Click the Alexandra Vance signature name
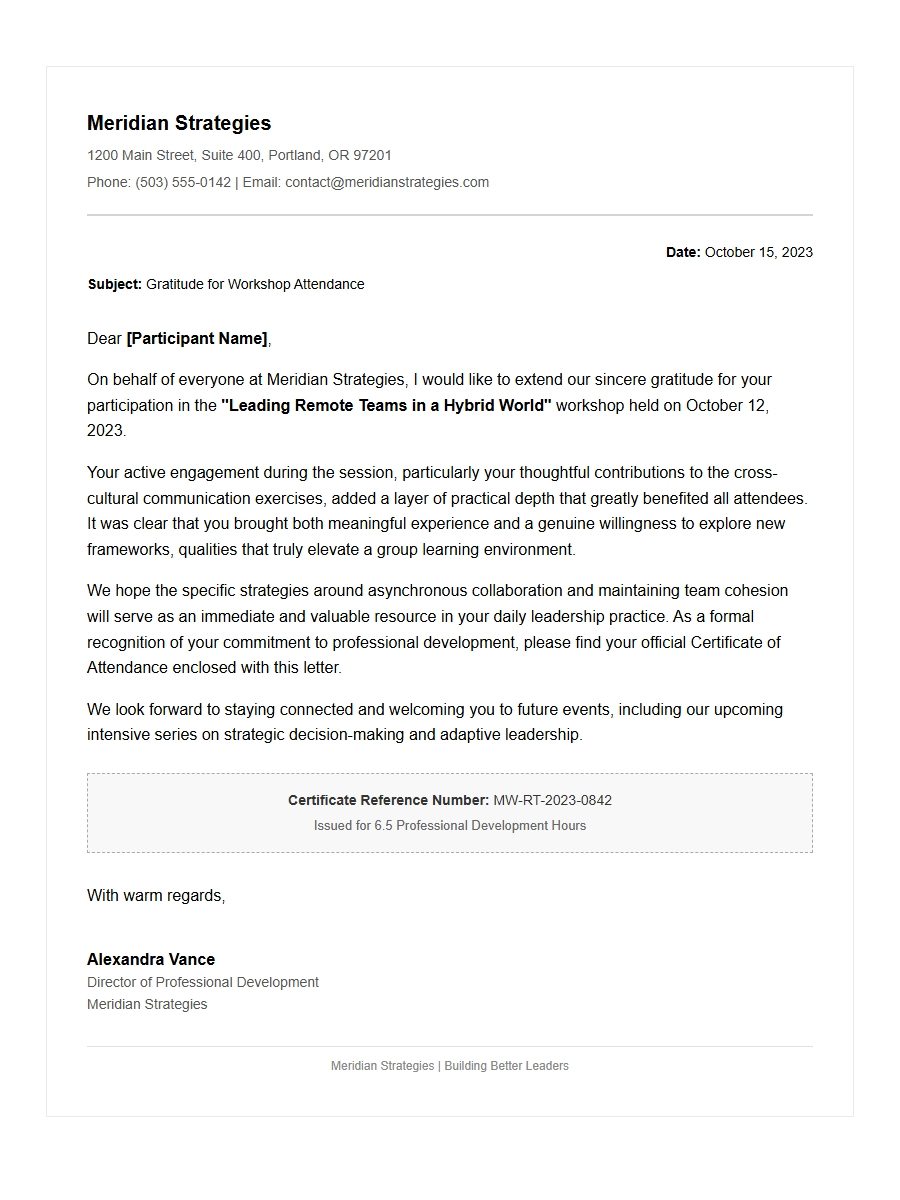The width and height of the screenshot is (900, 1200). coord(151,959)
